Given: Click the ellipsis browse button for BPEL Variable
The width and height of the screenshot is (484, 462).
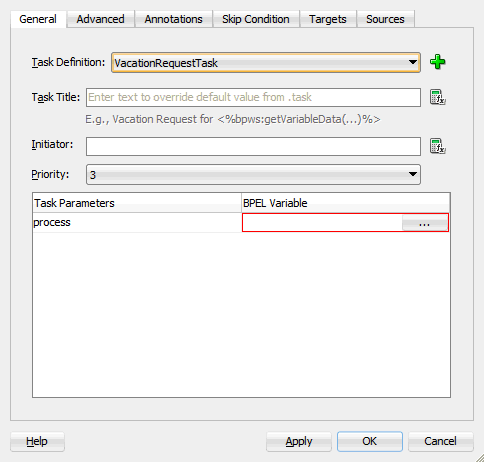Looking at the screenshot, I should 424,223.
